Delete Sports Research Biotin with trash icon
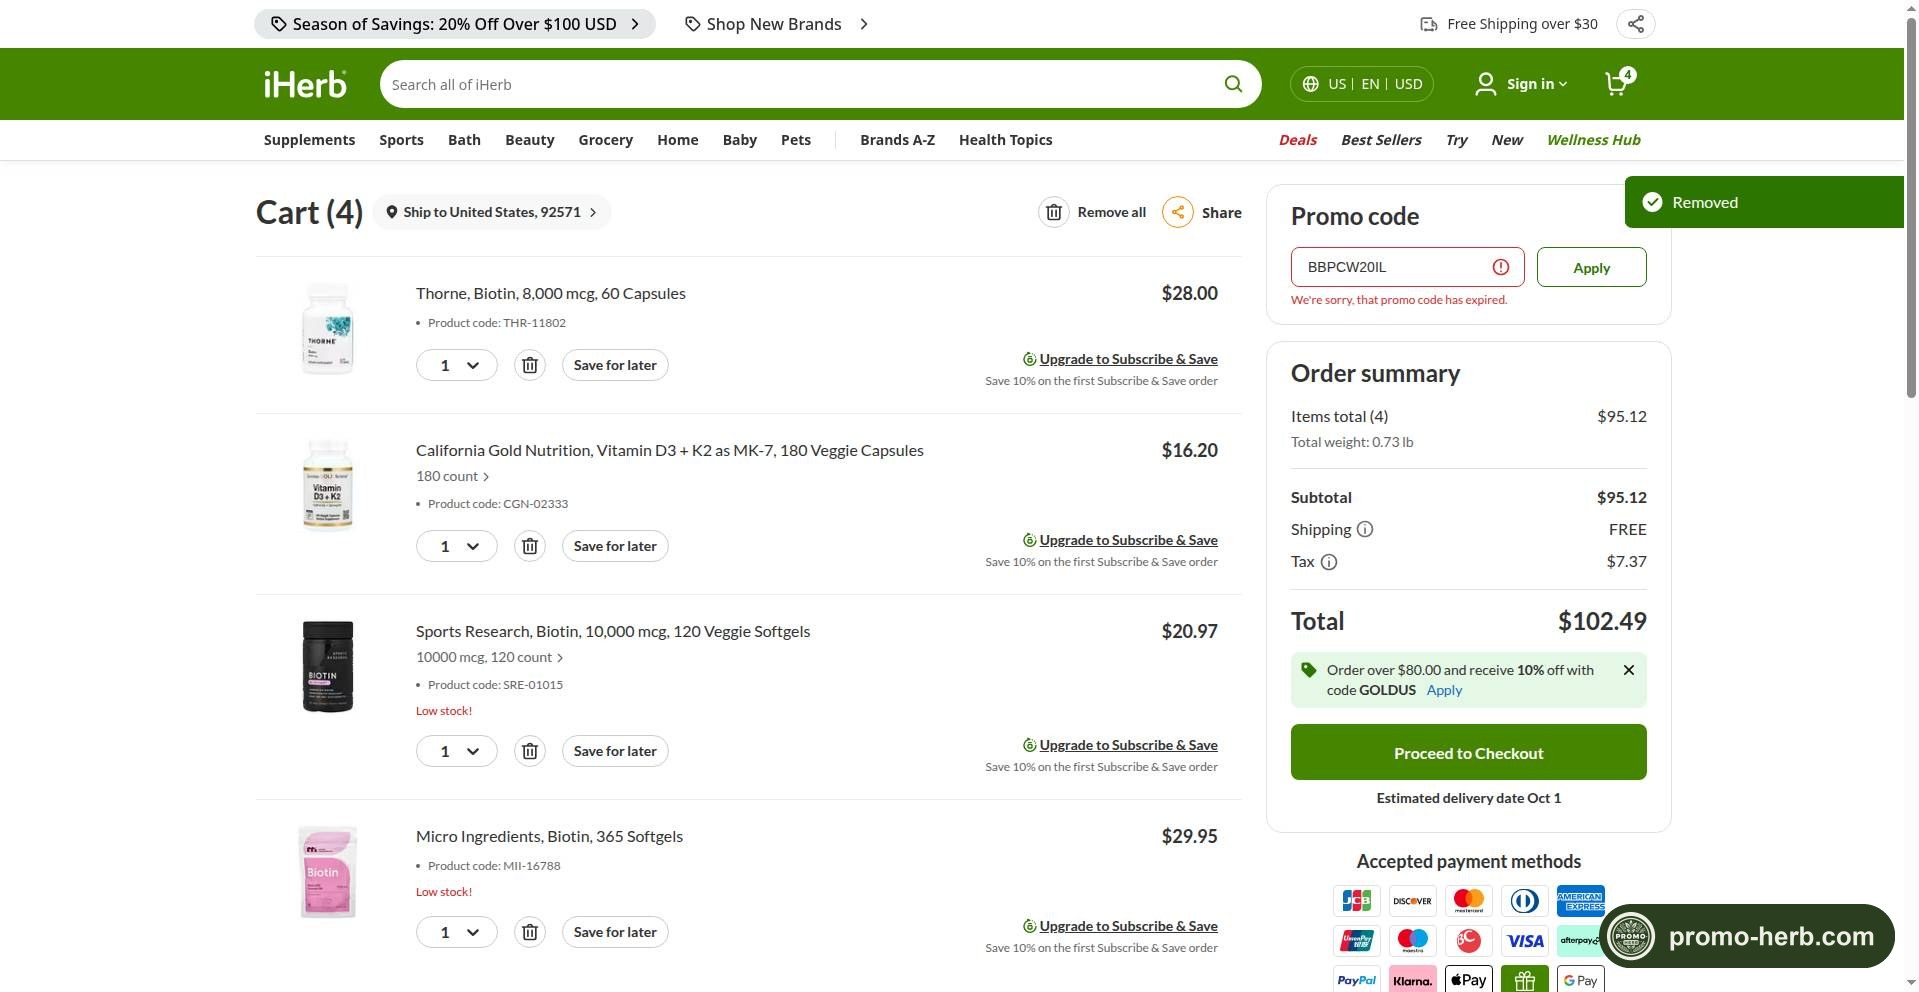 click(530, 751)
